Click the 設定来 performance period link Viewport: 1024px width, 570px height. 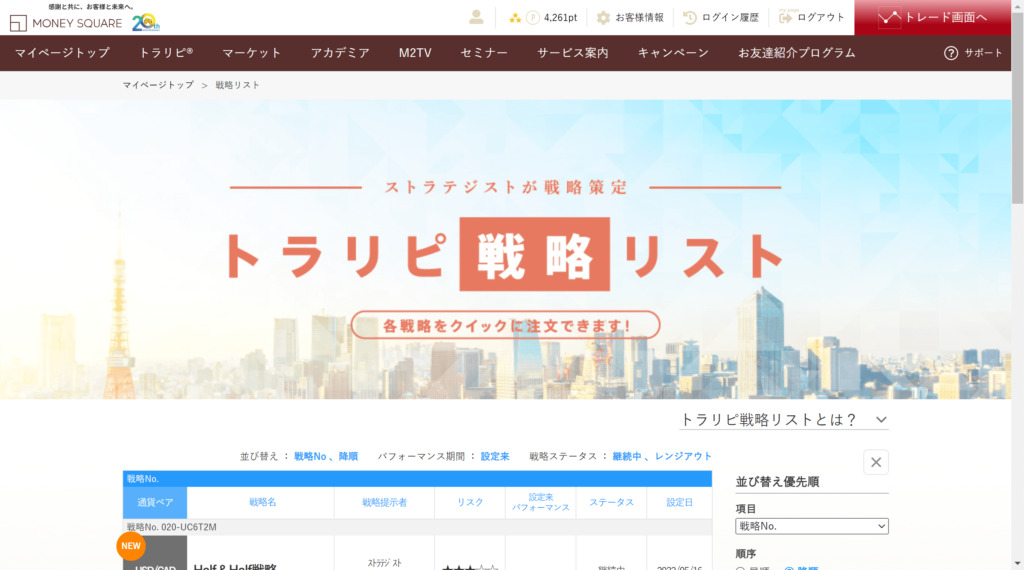point(495,456)
